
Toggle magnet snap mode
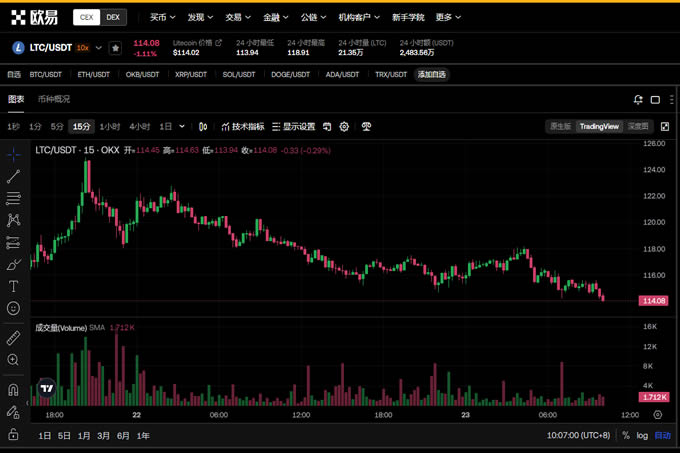click(x=13, y=389)
